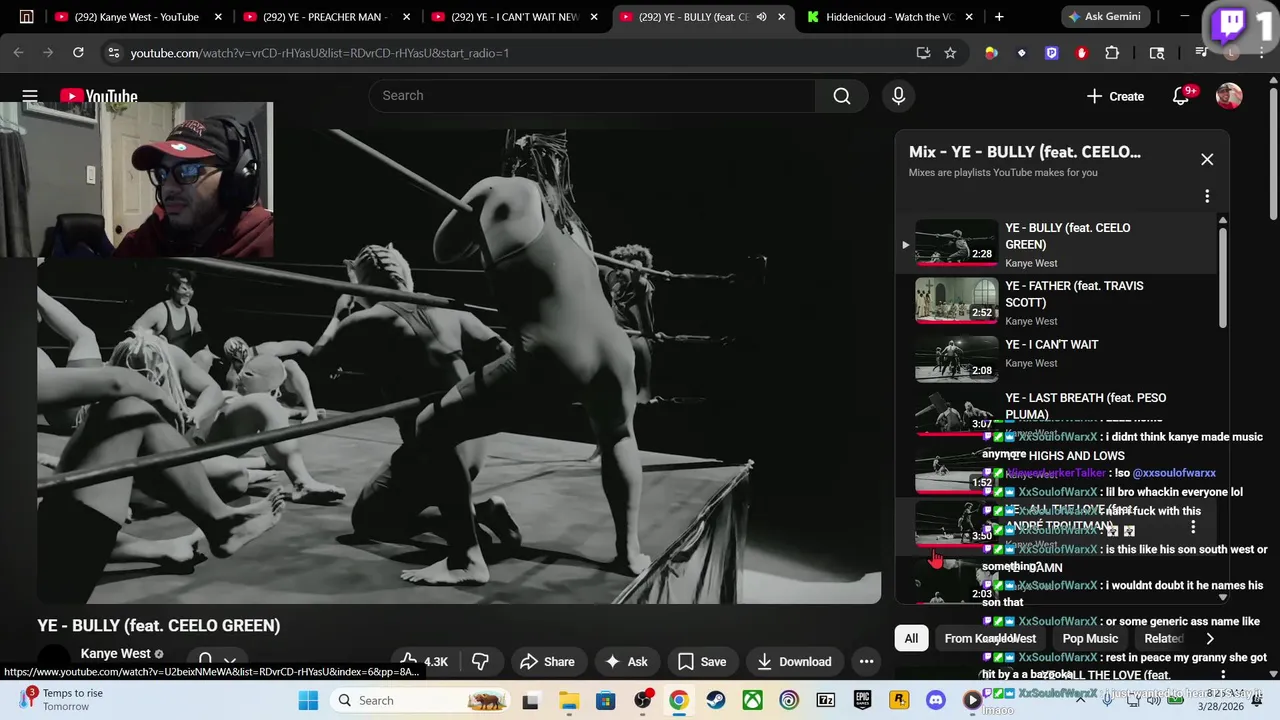Image resolution: width=1280 pixels, height=720 pixels.
Task: Close the Mix playlist panel
Action: tap(1207, 160)
